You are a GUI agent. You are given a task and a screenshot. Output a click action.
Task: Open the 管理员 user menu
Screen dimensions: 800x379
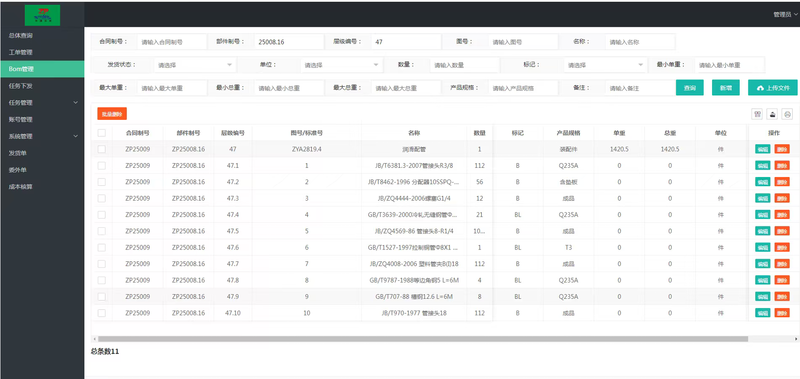(x=785, y=15)
